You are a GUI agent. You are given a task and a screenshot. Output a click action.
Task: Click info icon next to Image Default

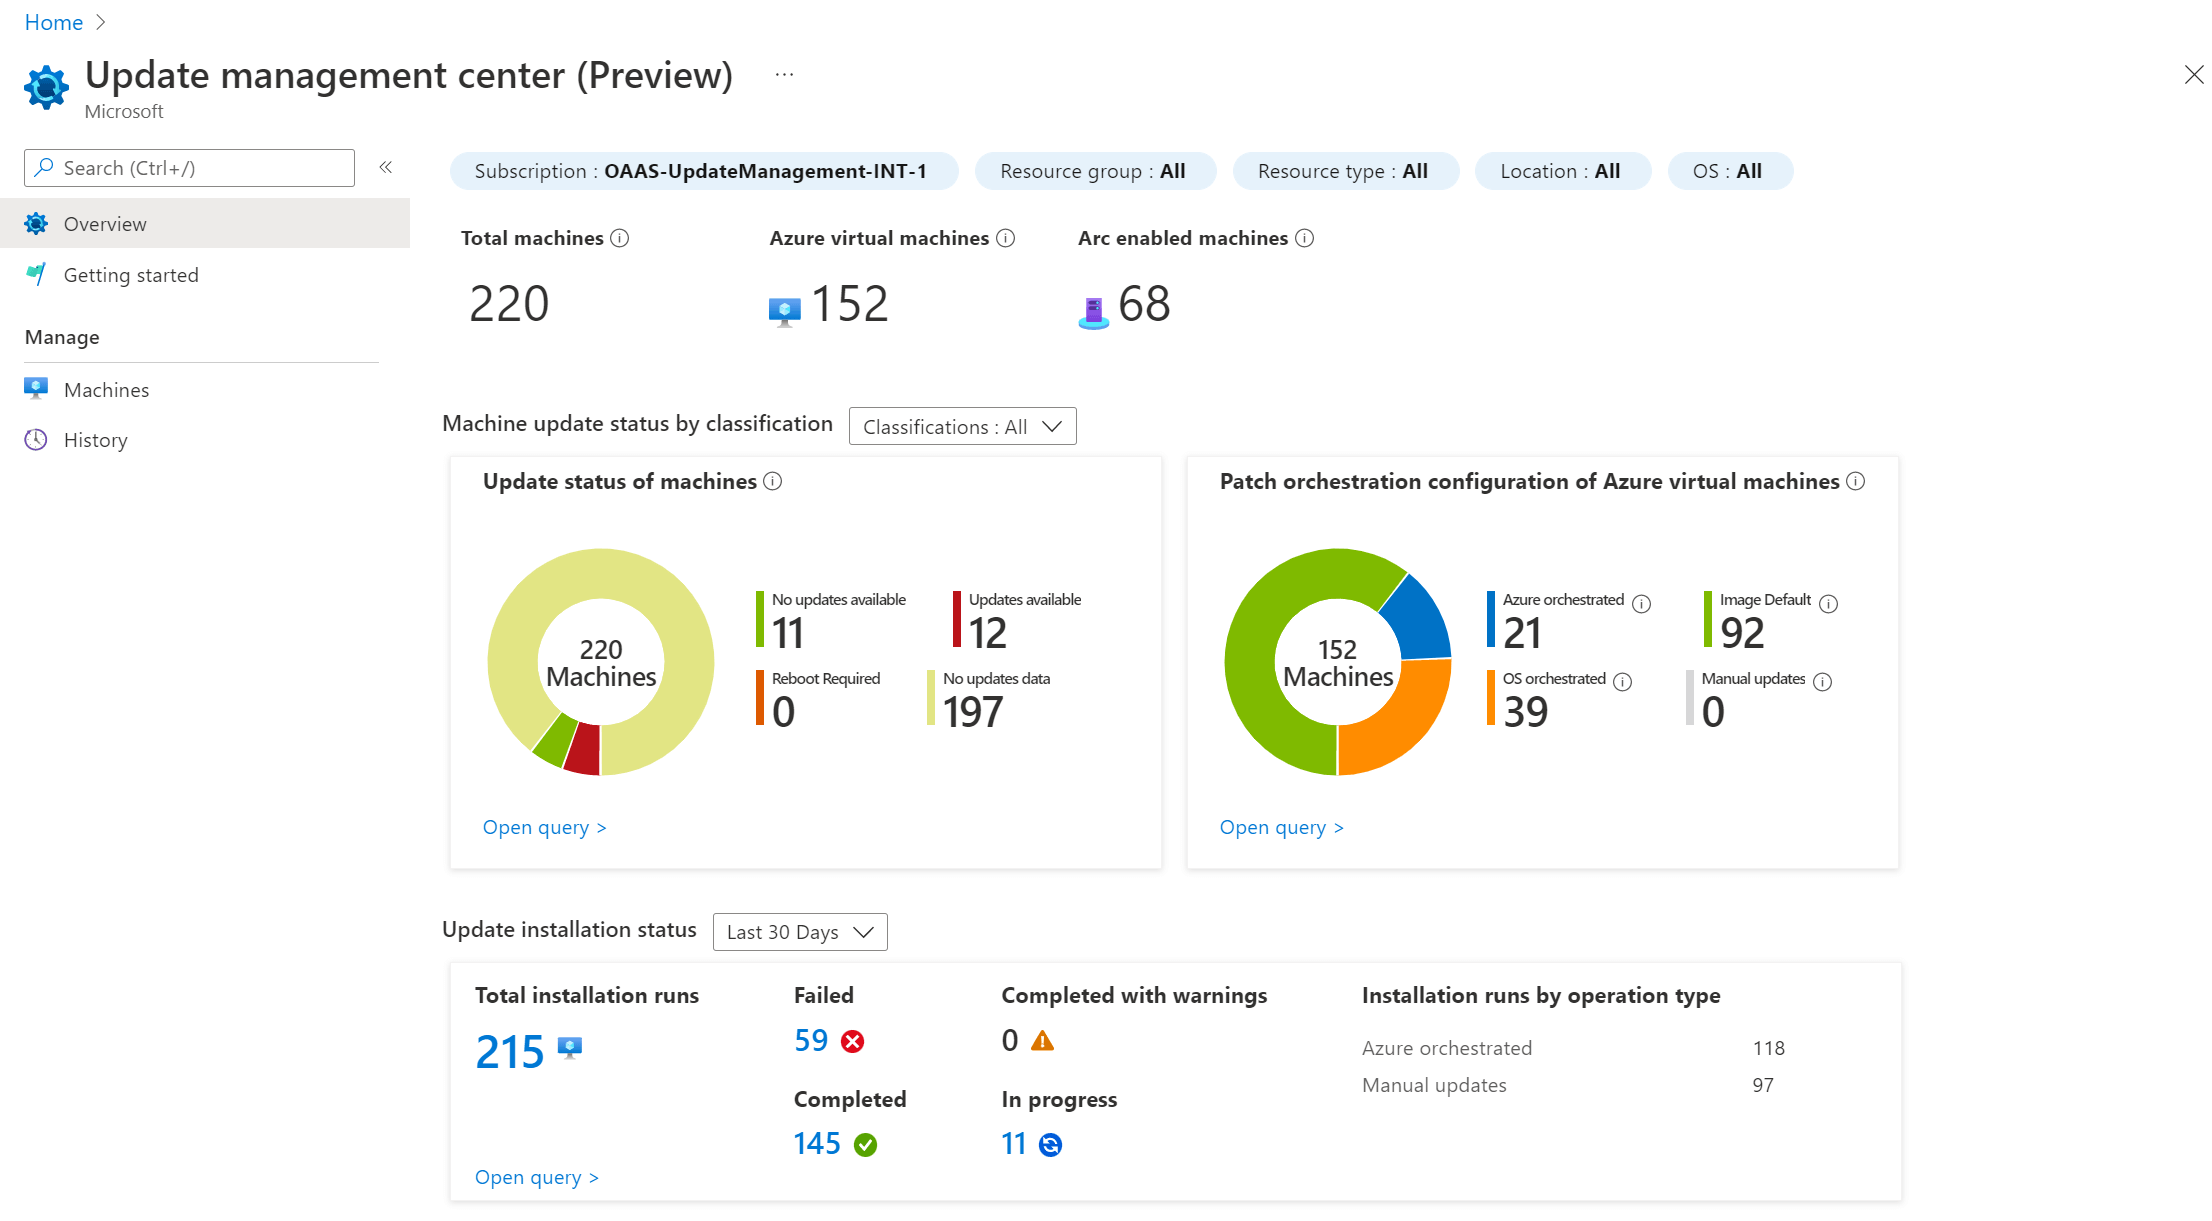(1829, 603)
